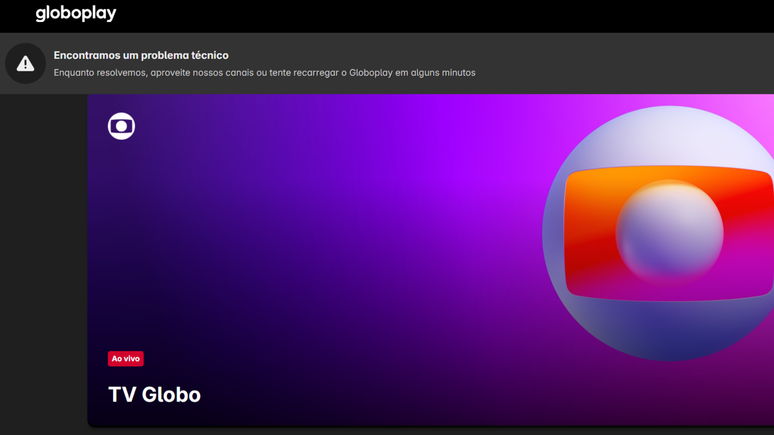Click the small white Globo logo icon

[x=121, y=126]
